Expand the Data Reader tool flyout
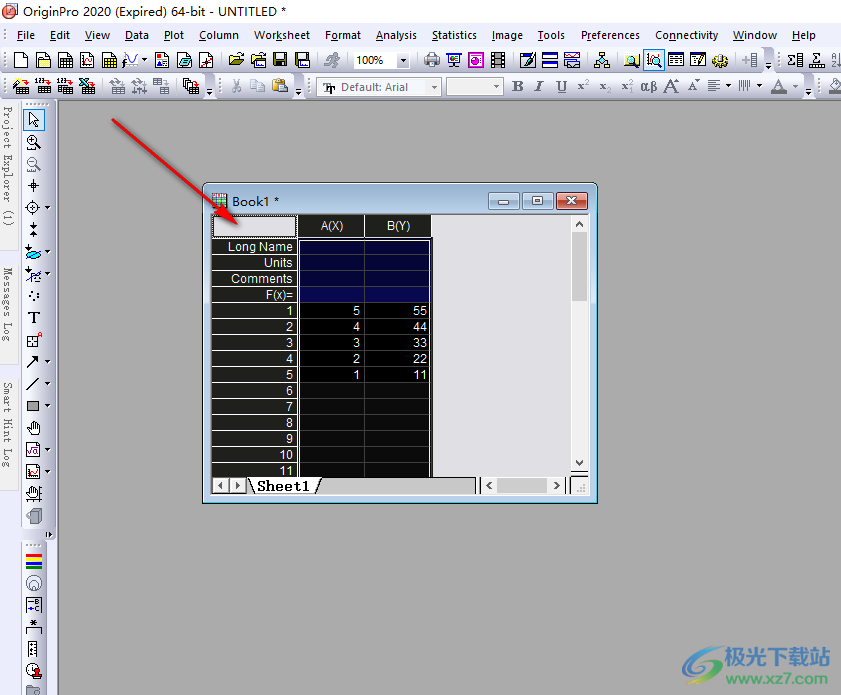 tap(47, 208)
